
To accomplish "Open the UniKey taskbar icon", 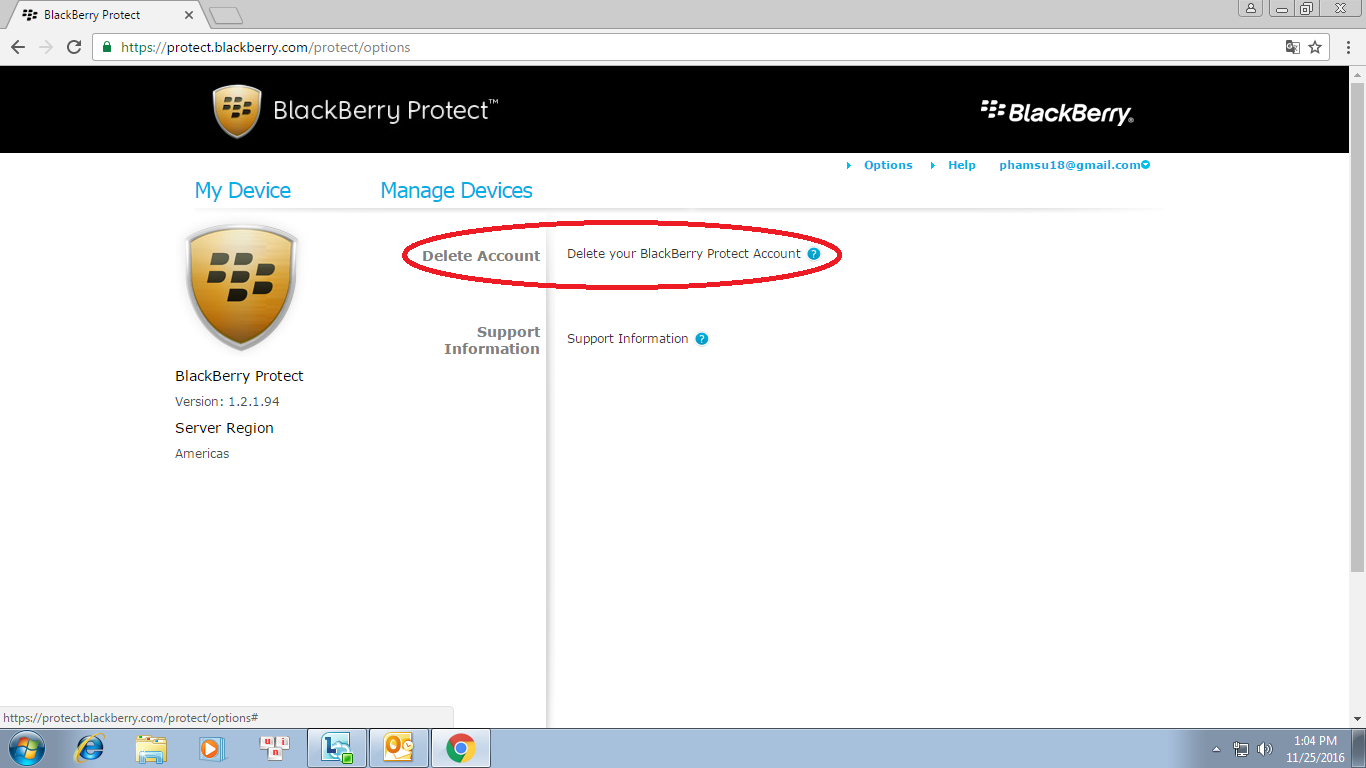I will 274,748.
